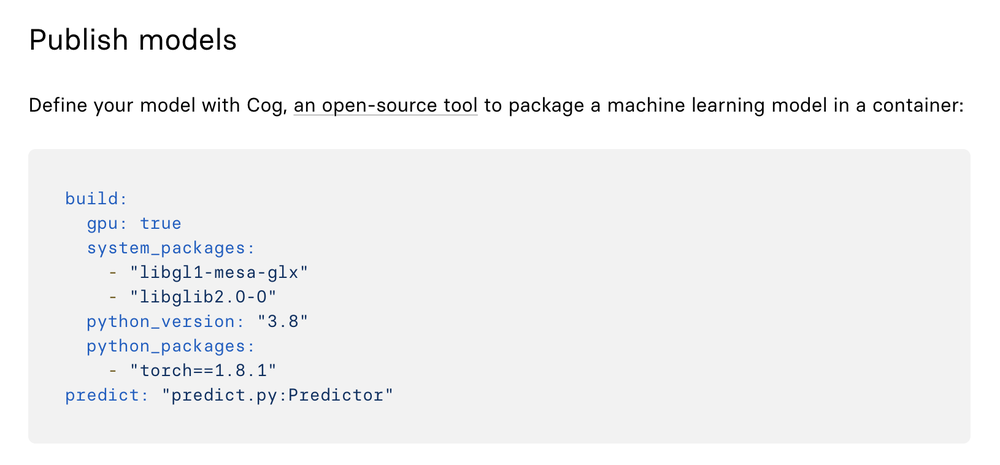Click the "python_version:" key
This screenshot has height=465, width=1000.
(x=166, y=321)
